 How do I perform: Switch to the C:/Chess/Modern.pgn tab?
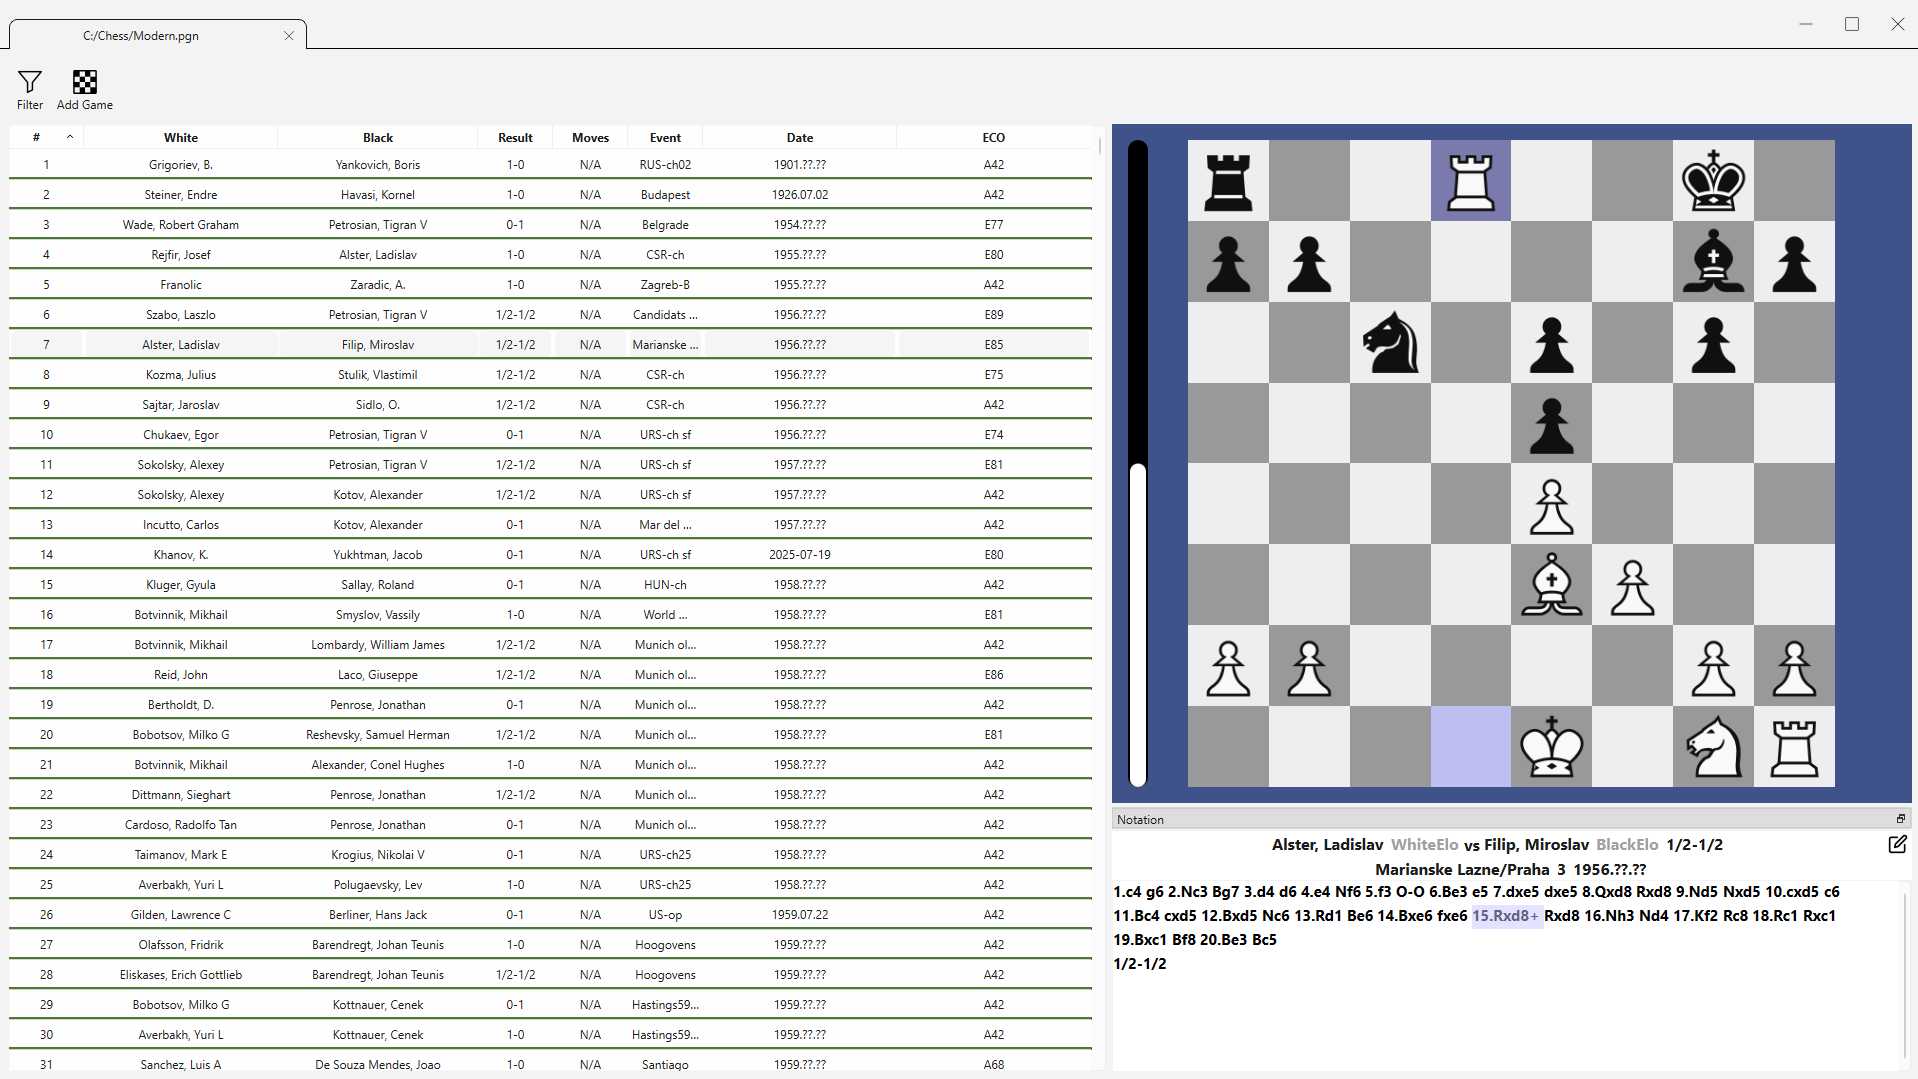click(x=141, y=36)
